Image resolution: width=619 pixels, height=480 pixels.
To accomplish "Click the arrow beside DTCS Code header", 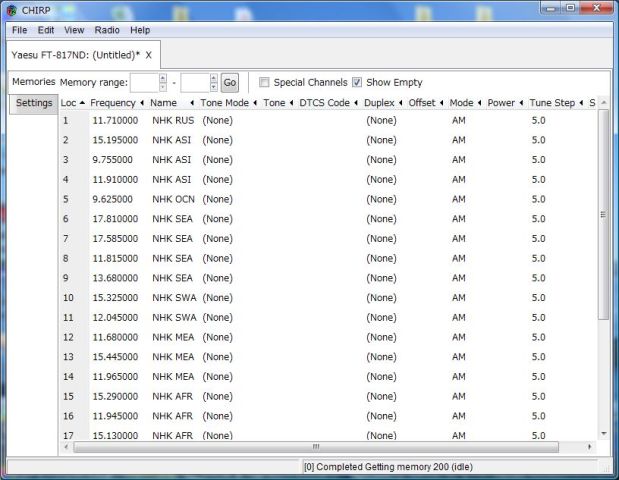I will click(356, 103).
